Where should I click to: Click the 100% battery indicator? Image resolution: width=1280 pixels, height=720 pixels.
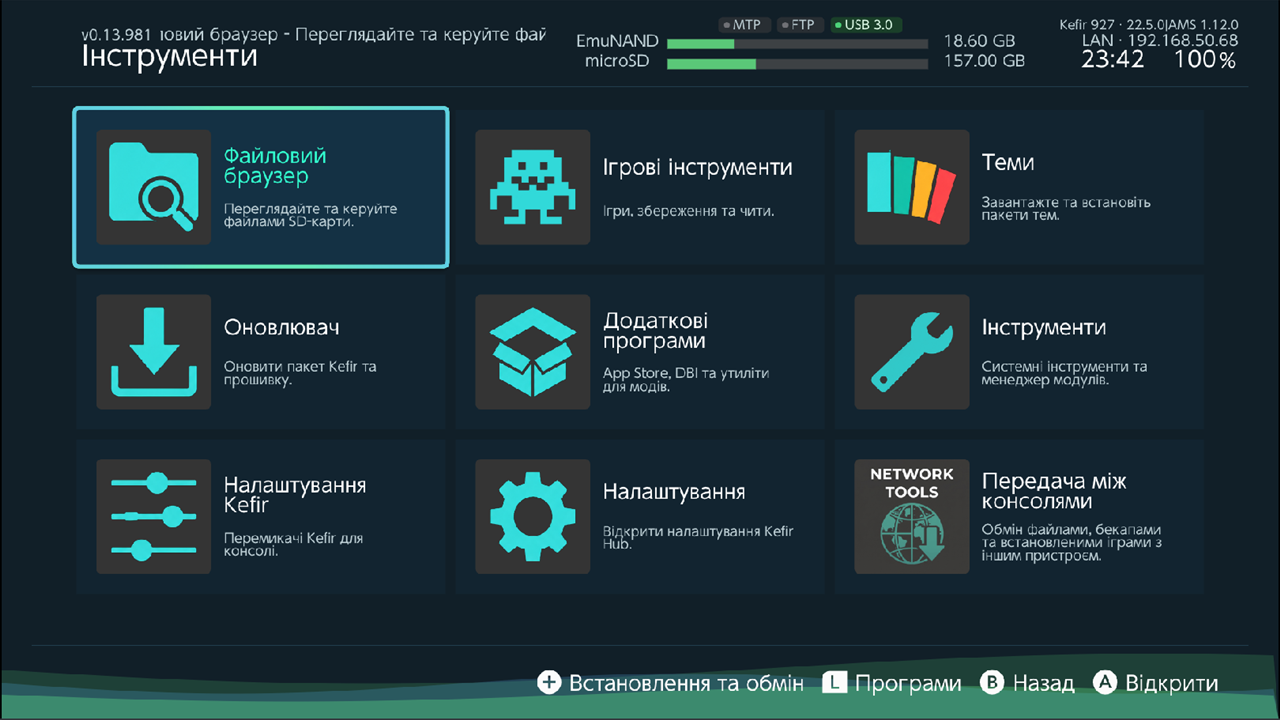pos(1205,60)
